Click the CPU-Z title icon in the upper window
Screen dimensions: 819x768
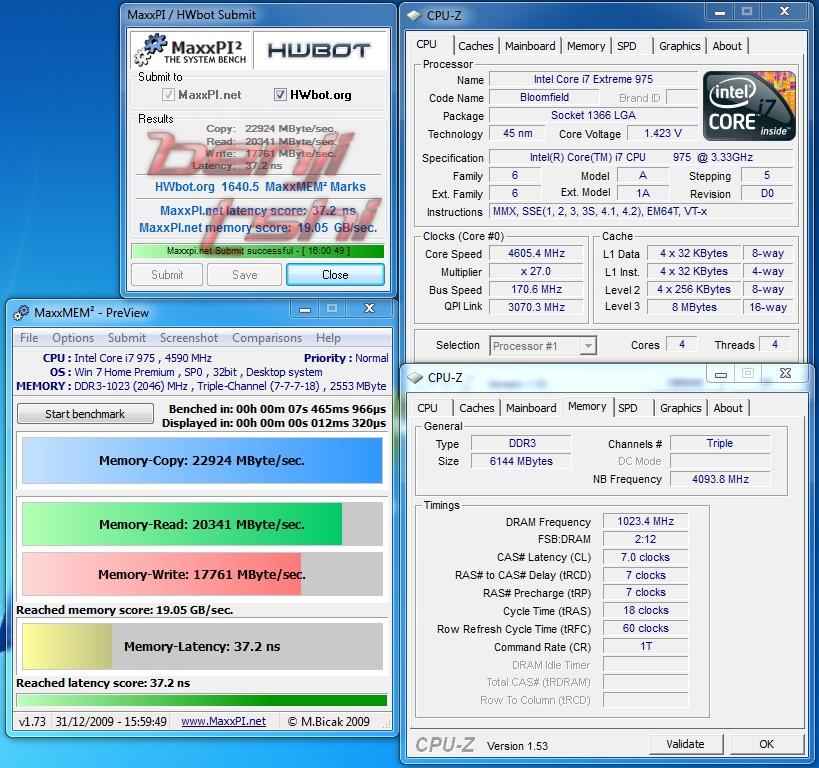[x=415, y=16]
